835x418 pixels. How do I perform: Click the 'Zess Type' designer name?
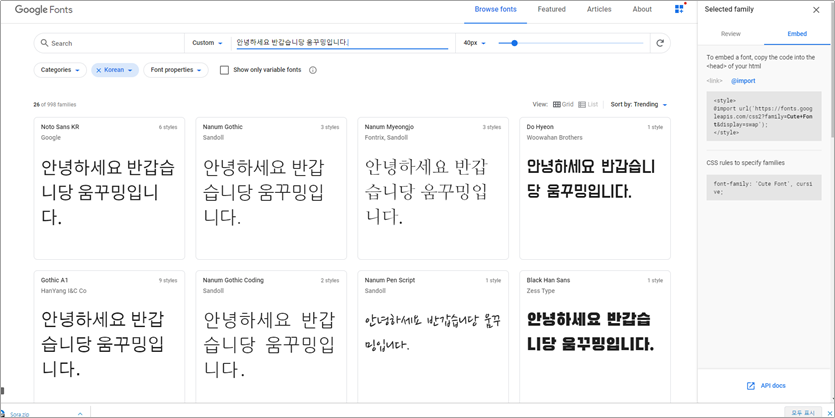(x=541, y=291)
